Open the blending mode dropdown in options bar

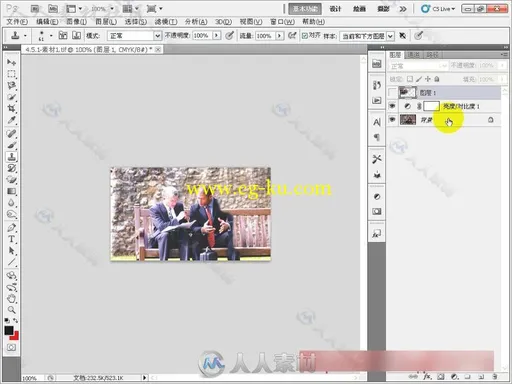[x=134, y=35]
